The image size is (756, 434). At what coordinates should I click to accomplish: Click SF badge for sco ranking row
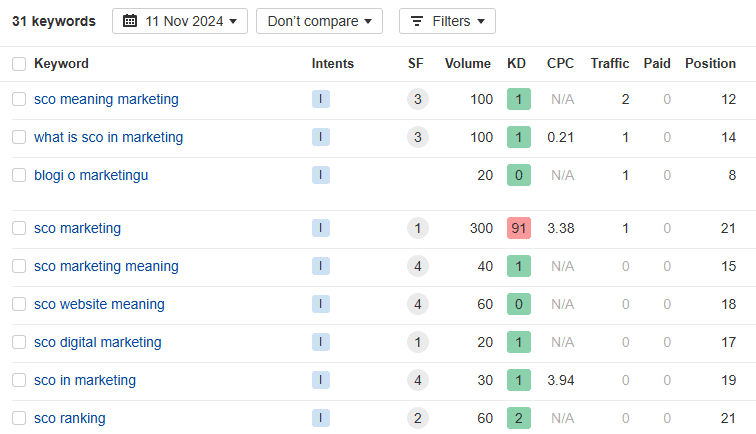click(417, 418)
